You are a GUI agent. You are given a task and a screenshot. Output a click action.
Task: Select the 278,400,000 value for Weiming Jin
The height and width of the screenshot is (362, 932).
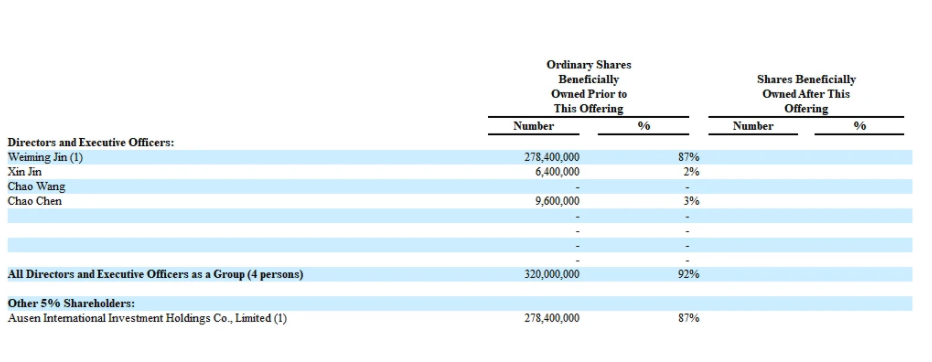point(552,158)
